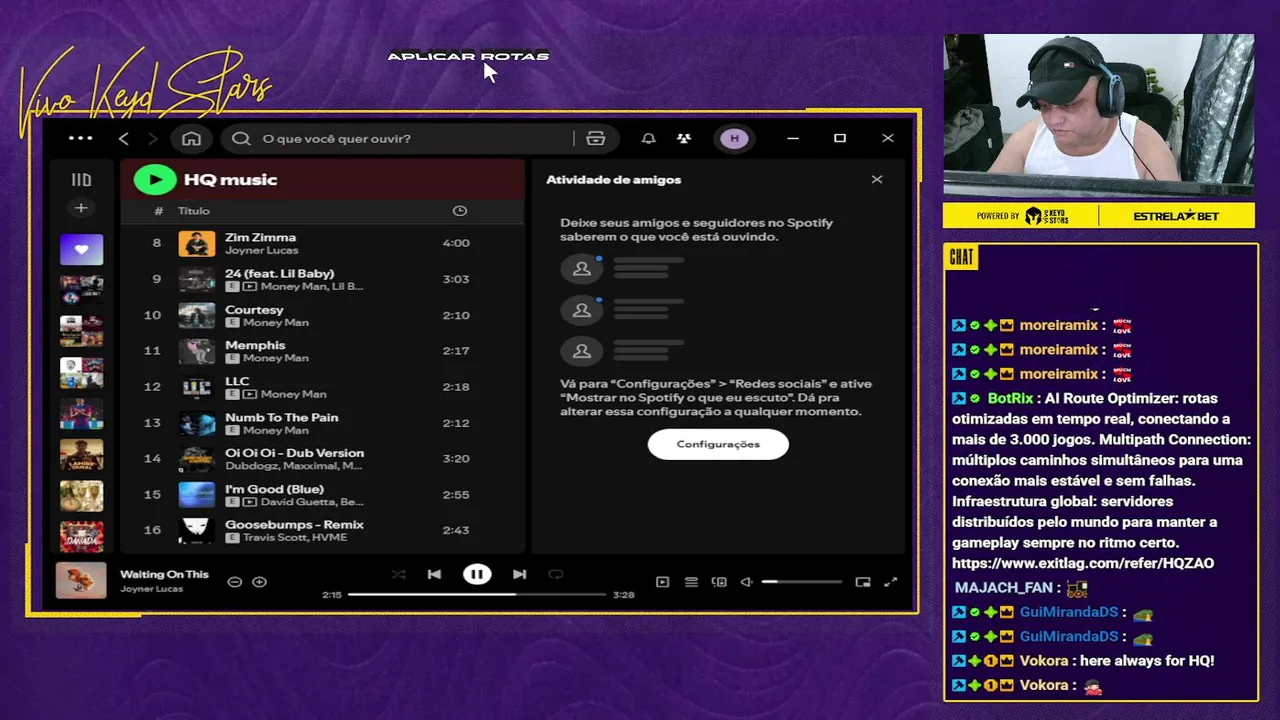The image size is (1280, 720).
Task: Open the second playlist thumbnail in the sidebar
Action: [x=81, y=290]
